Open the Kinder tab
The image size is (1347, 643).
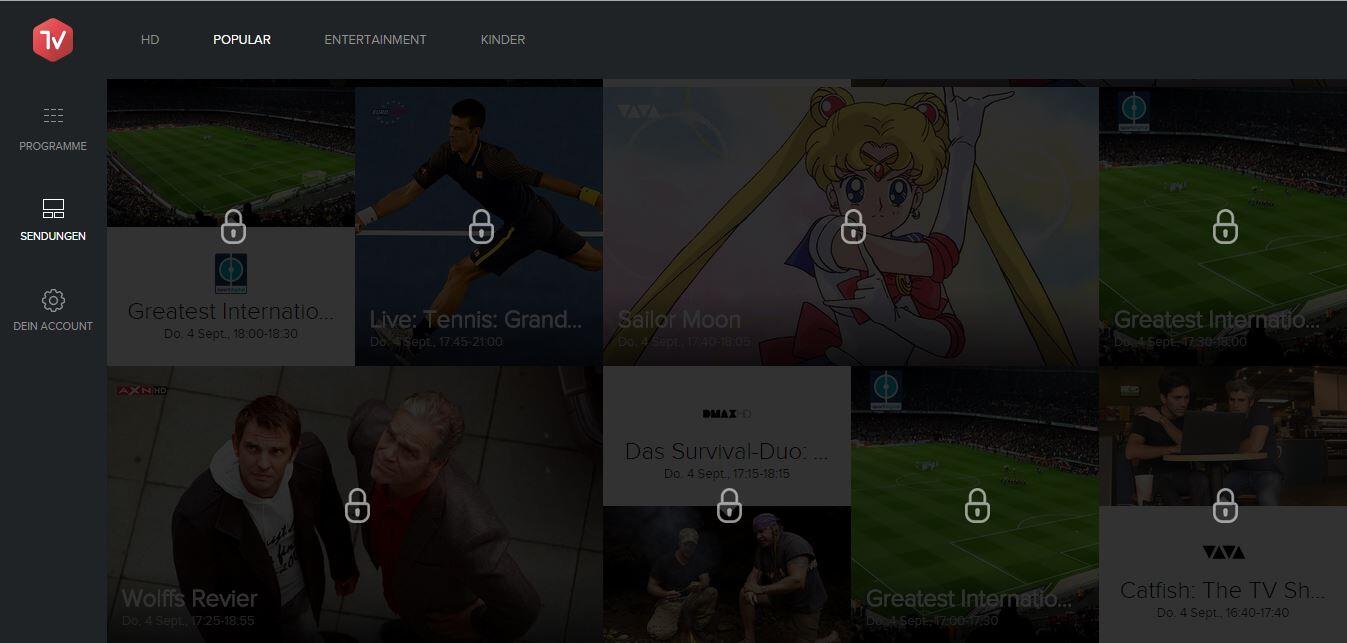[x=503, y=40]
